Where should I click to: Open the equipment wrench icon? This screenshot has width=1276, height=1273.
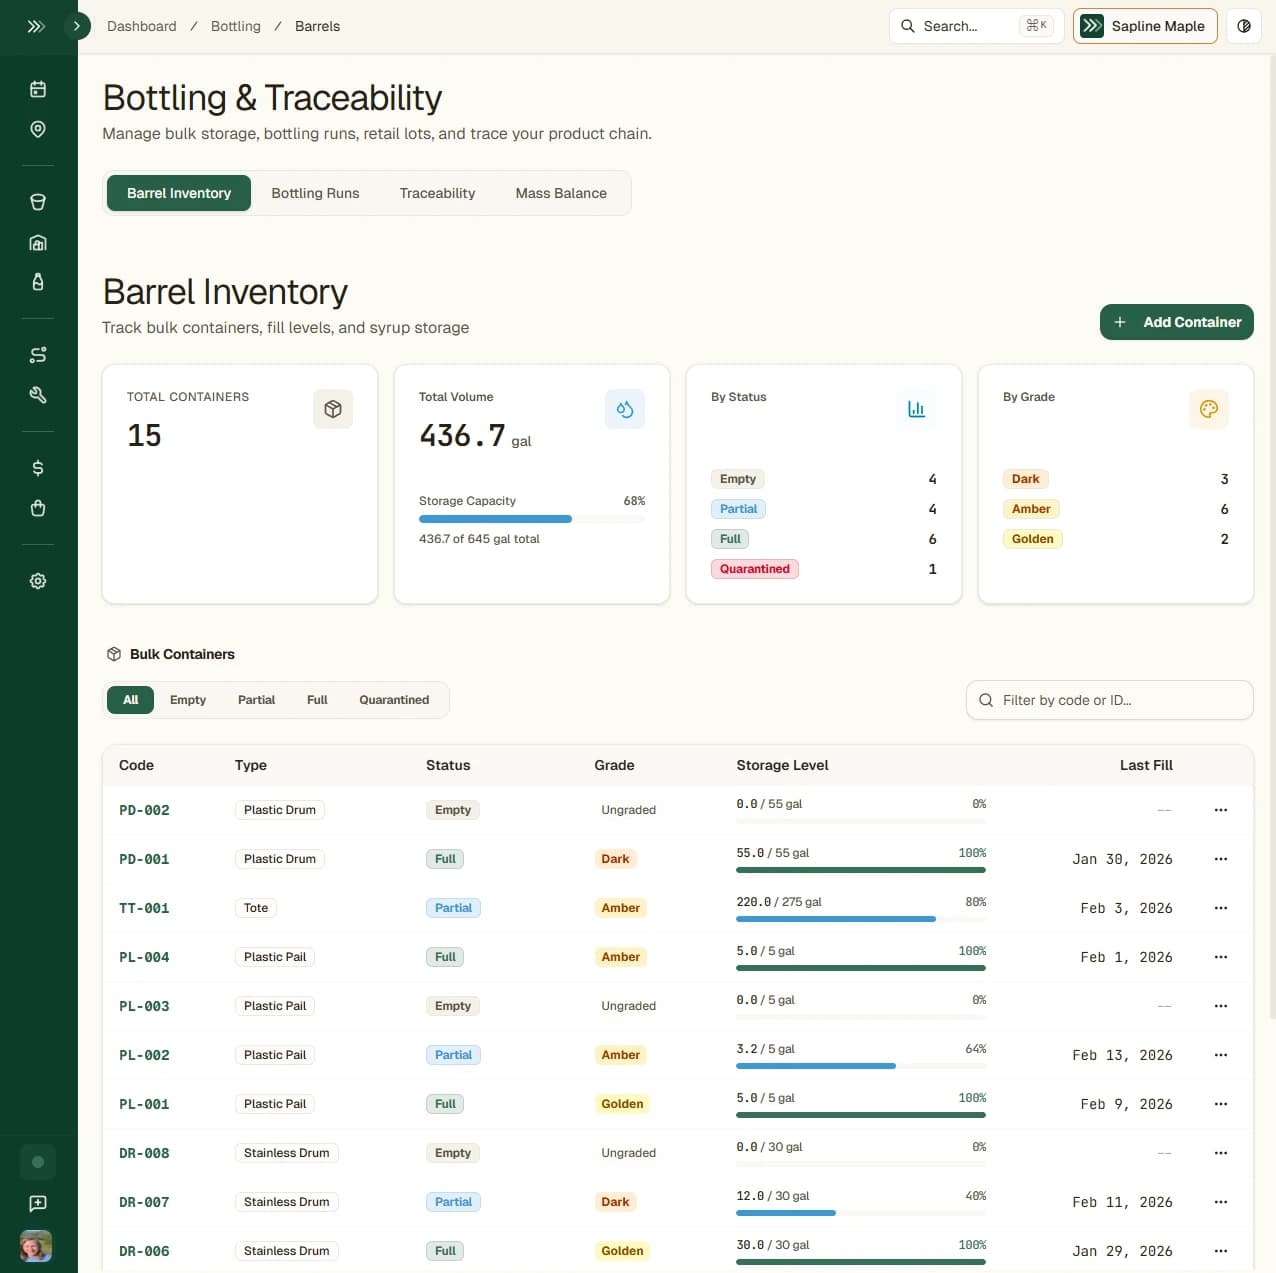click(37, 394)
